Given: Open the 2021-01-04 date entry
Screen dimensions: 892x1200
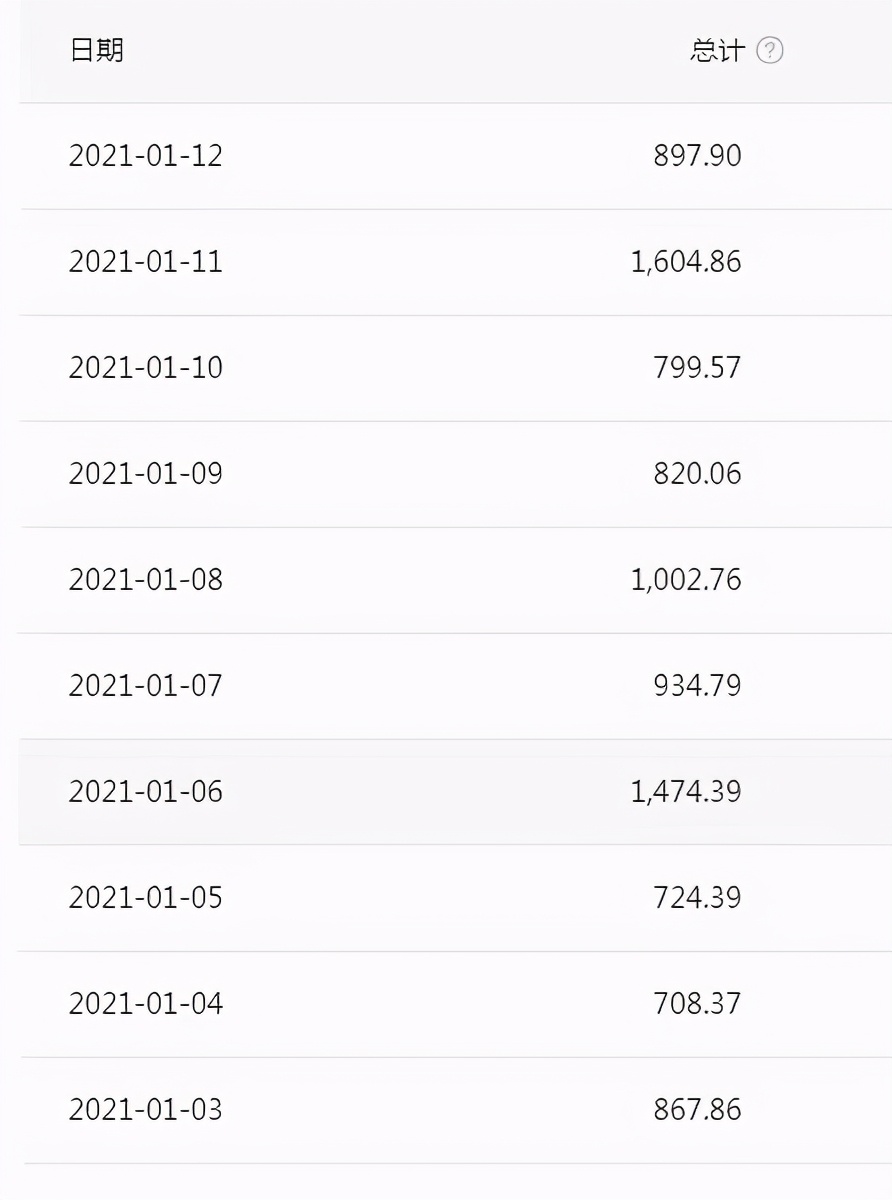Looking at the screenshot, I should (146, 1004).
